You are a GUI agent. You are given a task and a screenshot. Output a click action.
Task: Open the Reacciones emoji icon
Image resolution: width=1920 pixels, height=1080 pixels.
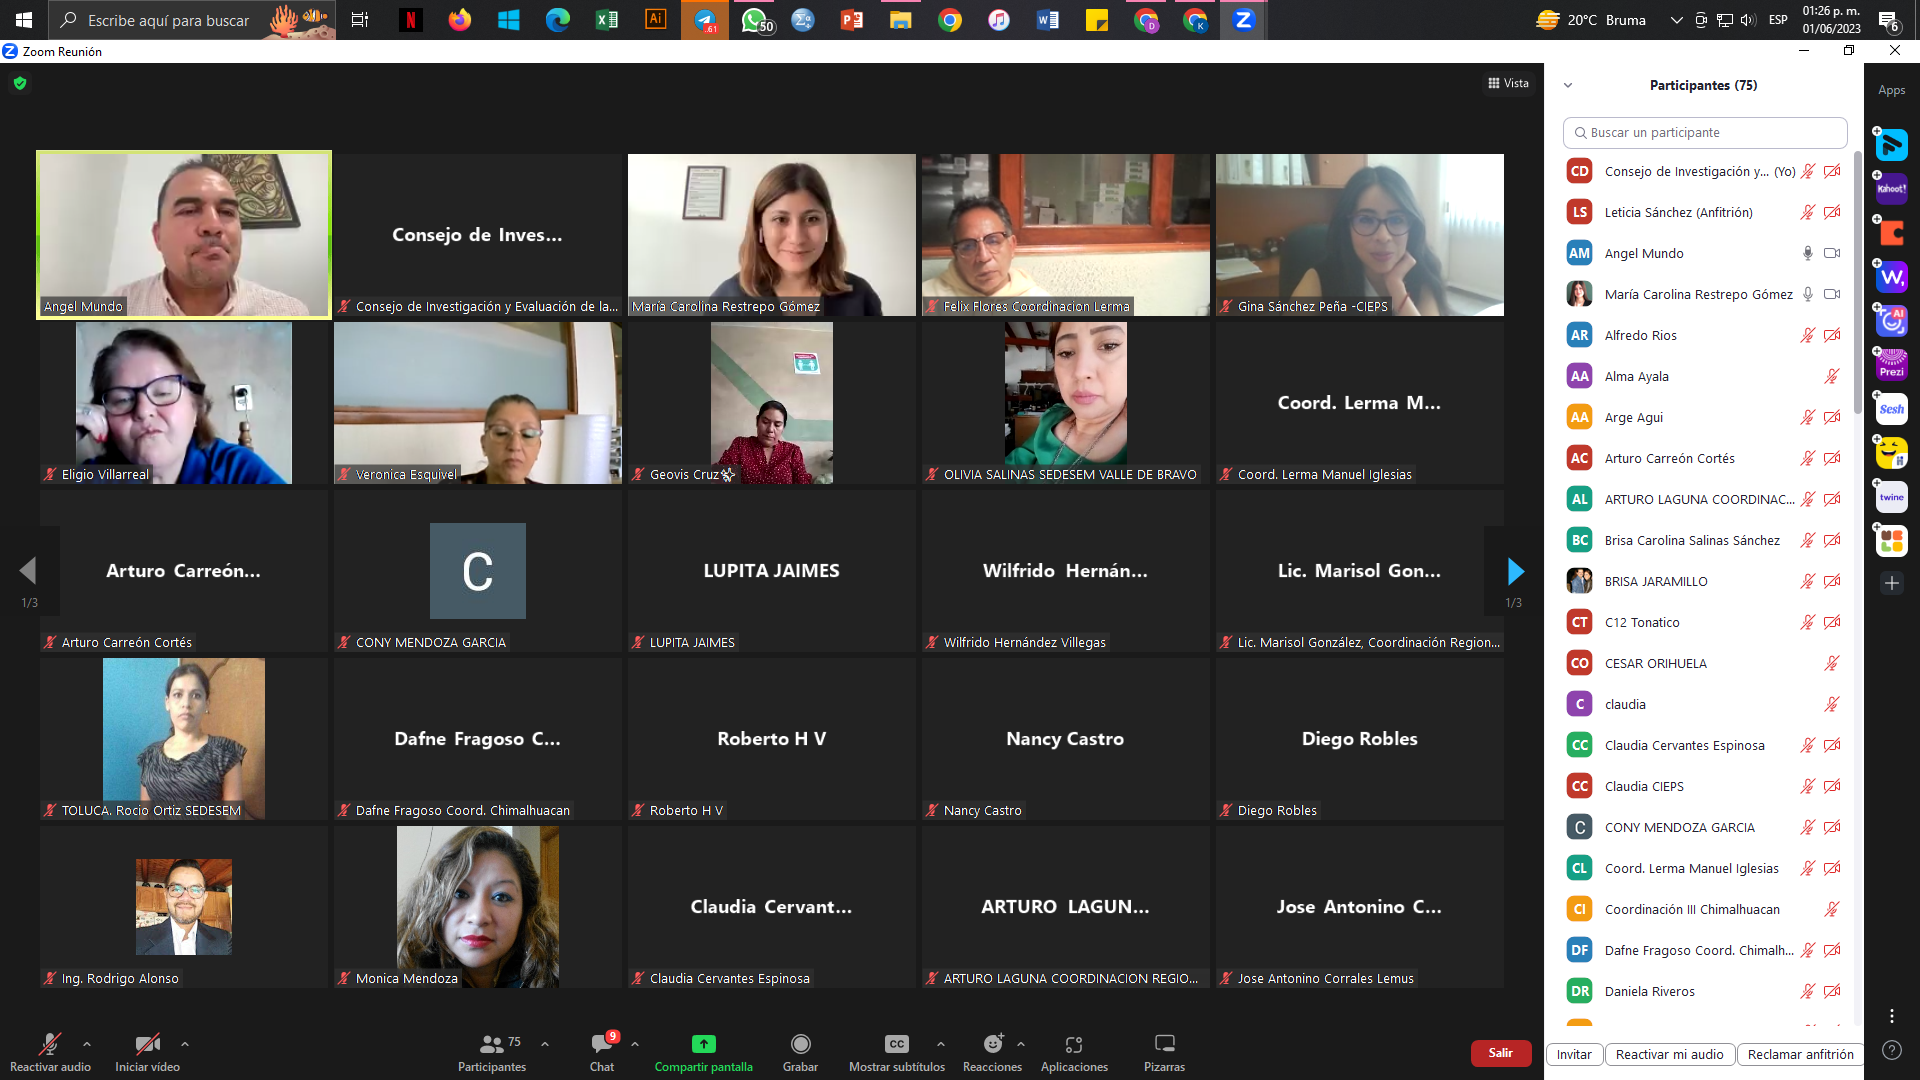point(993,1044)
